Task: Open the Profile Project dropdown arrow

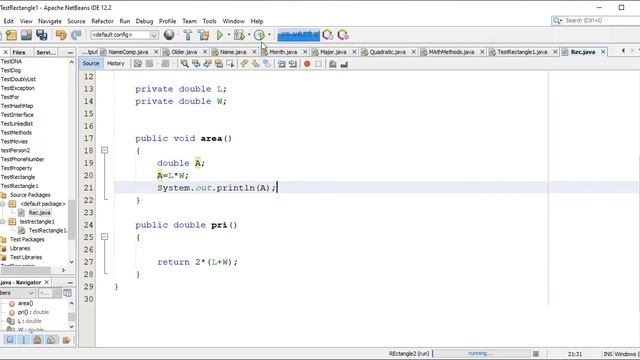Action: tap(269, 35)
